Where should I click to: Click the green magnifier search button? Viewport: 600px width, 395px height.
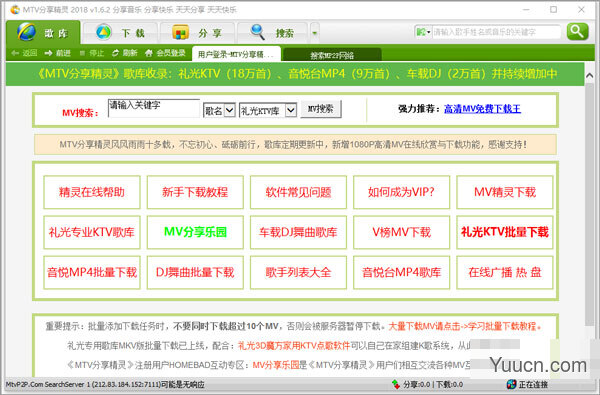(x=577, y=32)
